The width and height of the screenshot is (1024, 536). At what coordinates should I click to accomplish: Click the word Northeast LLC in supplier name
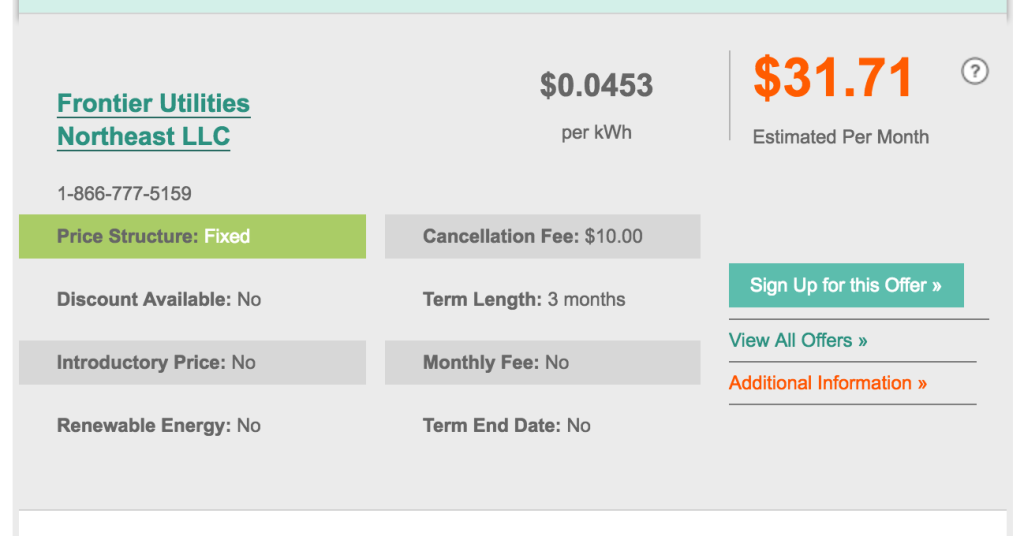coord(144,136)
